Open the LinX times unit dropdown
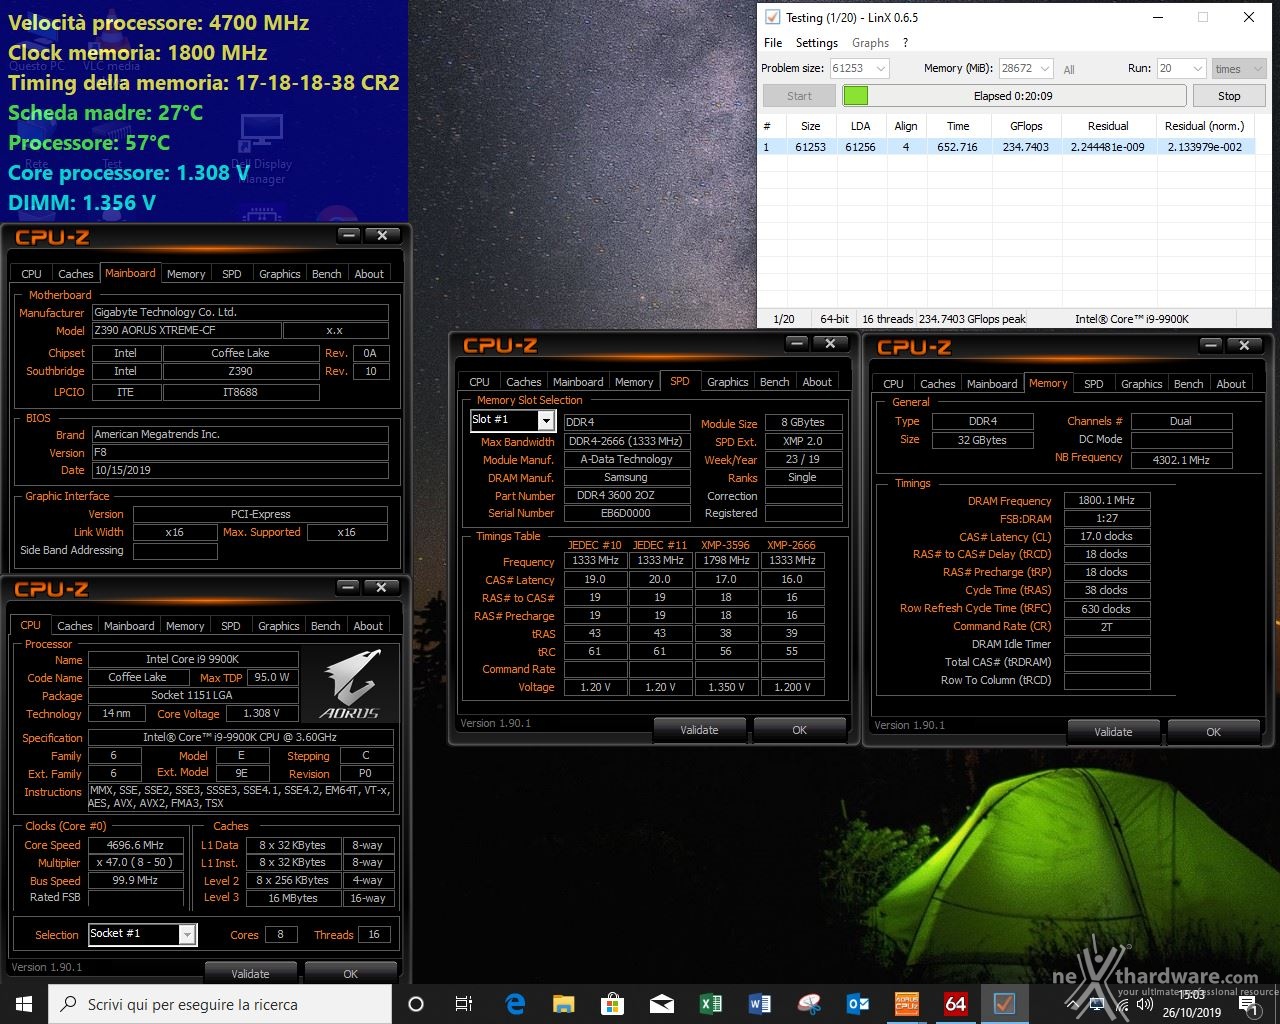The width and height of the screenshot is (1280, 1024). point(1239,68)
